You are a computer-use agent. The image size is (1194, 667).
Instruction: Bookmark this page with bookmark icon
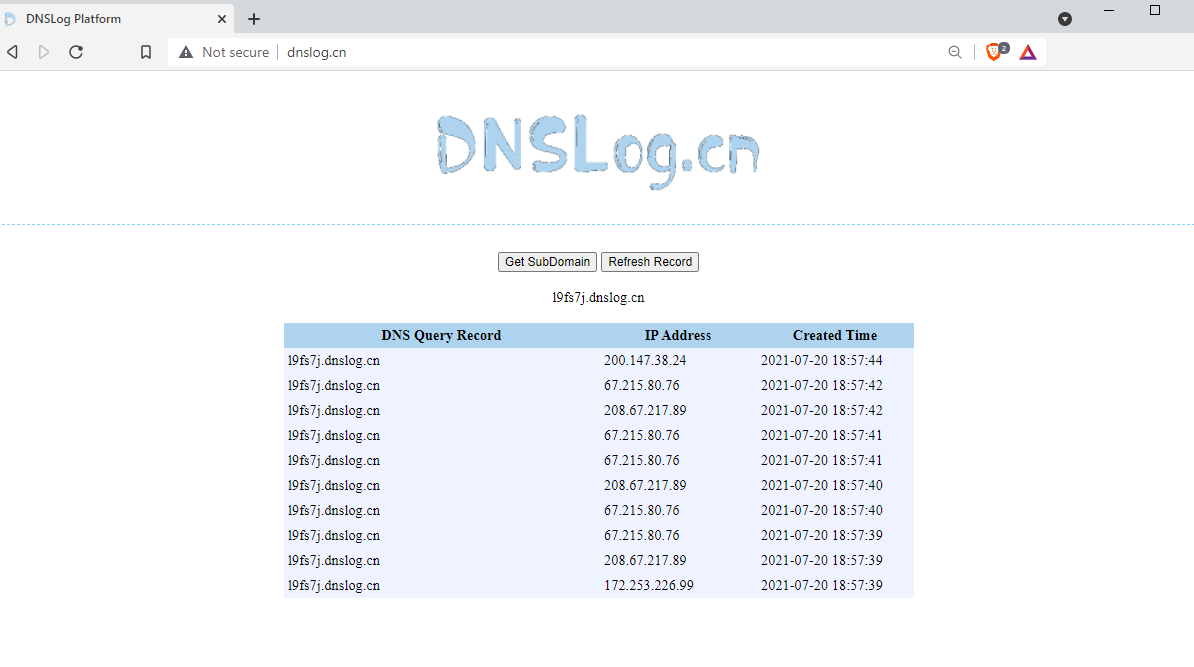coord(146,52)
